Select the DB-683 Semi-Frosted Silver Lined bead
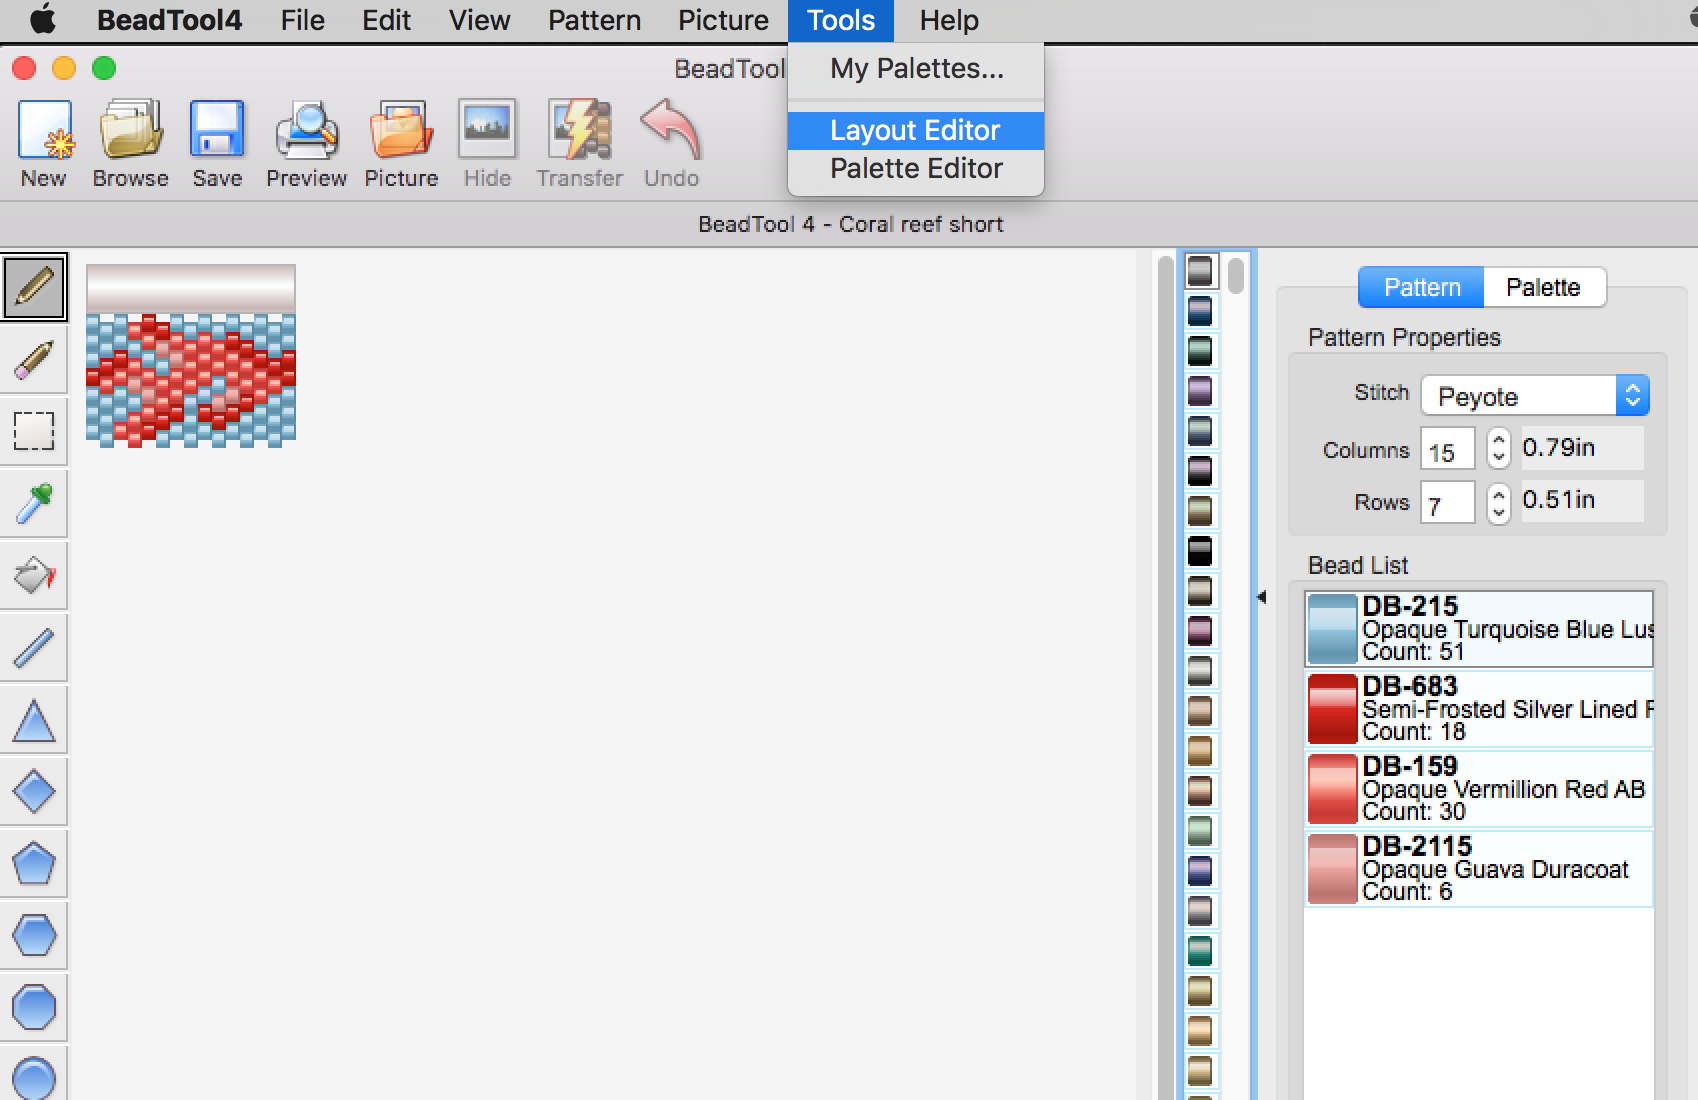1698x1100 pixels. (x=1479, y=708)
